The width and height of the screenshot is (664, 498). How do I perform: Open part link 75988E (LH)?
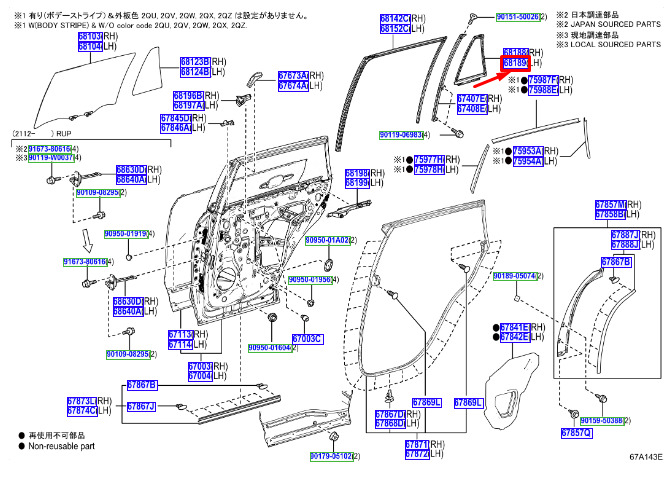tap(543, 90)
